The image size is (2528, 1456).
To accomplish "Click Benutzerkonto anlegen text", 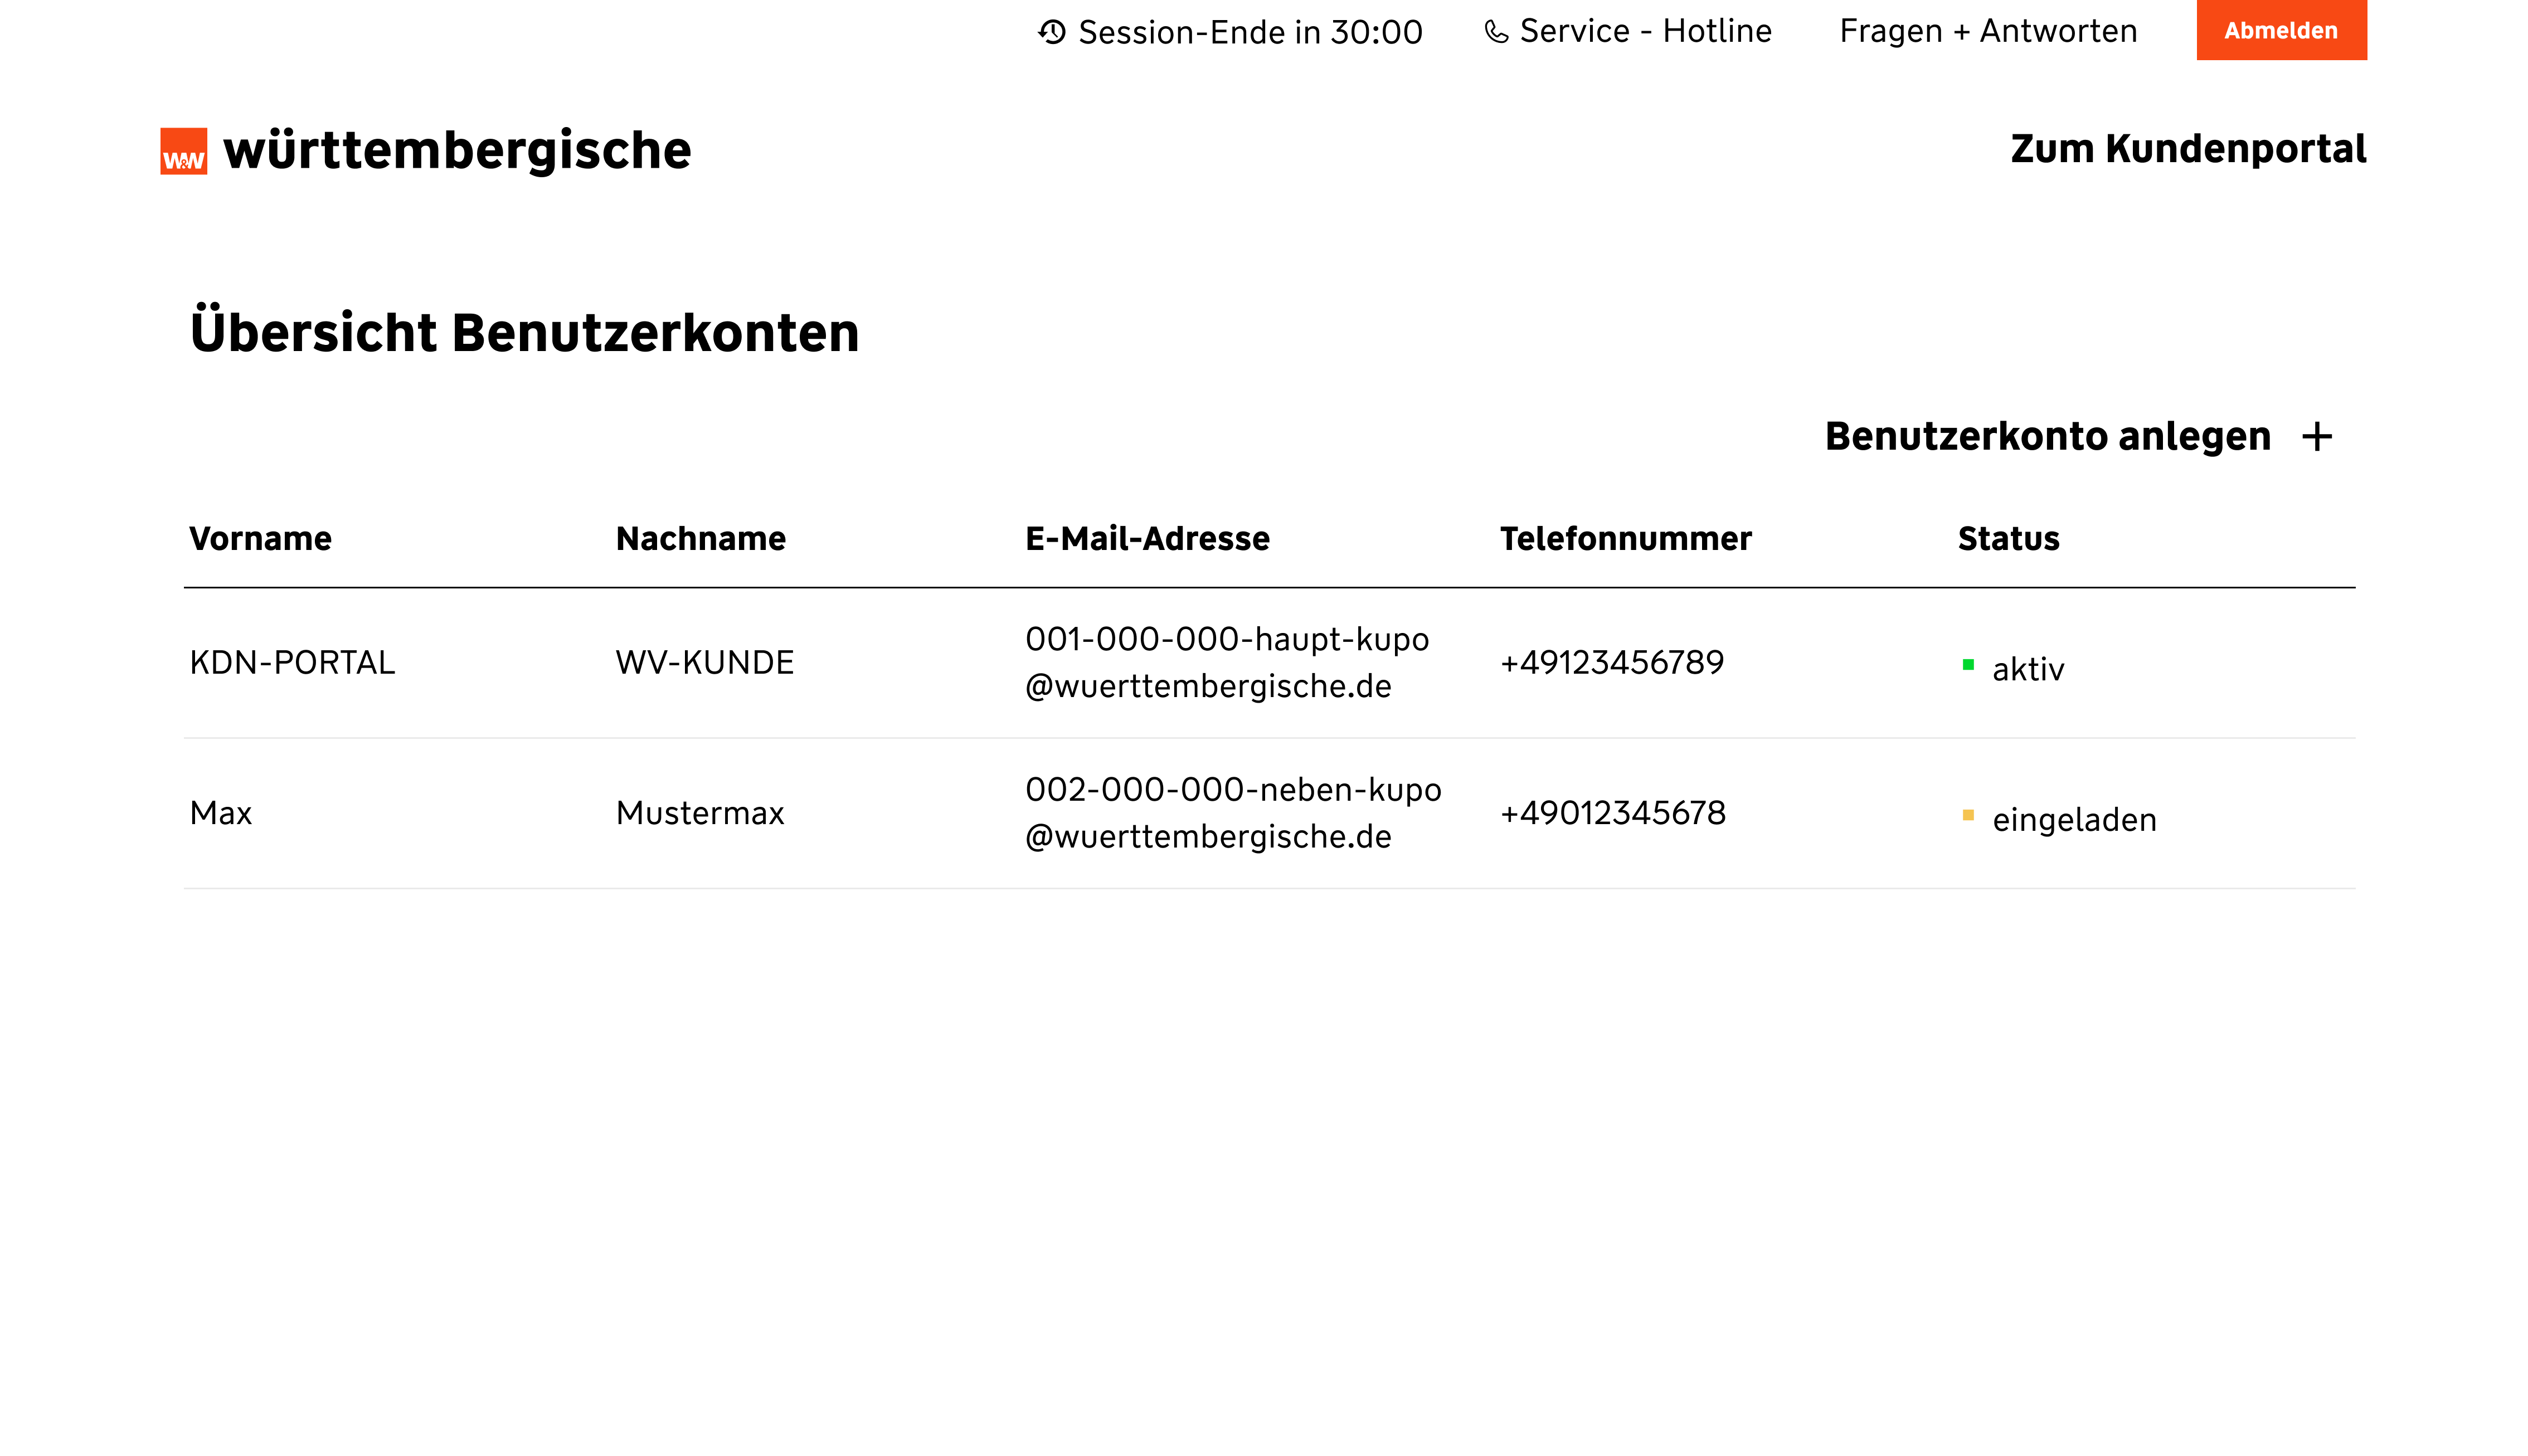I will pos(2047,437).
